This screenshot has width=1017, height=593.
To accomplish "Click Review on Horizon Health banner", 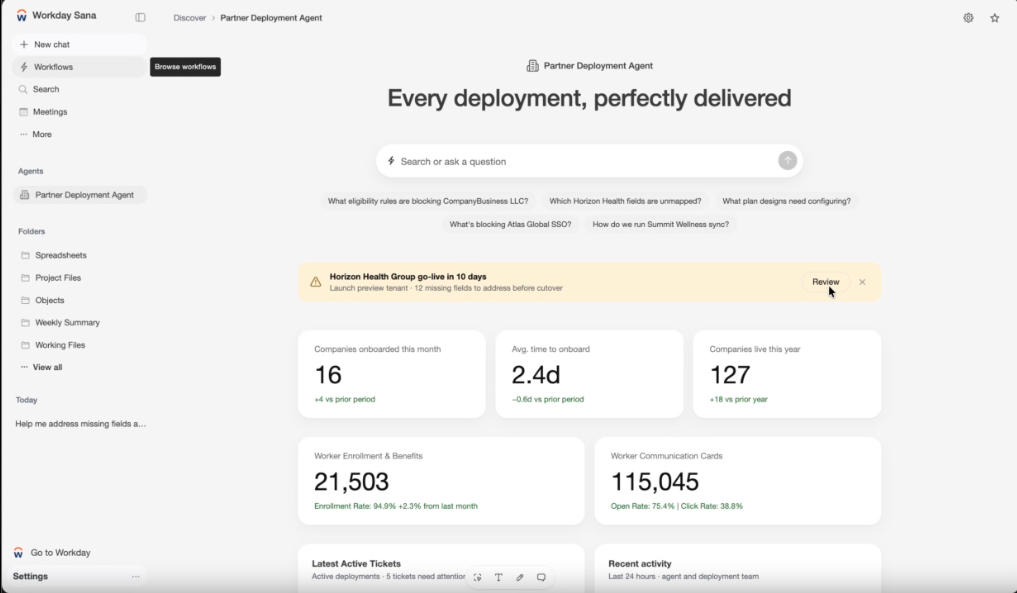I will coord(826,282).
